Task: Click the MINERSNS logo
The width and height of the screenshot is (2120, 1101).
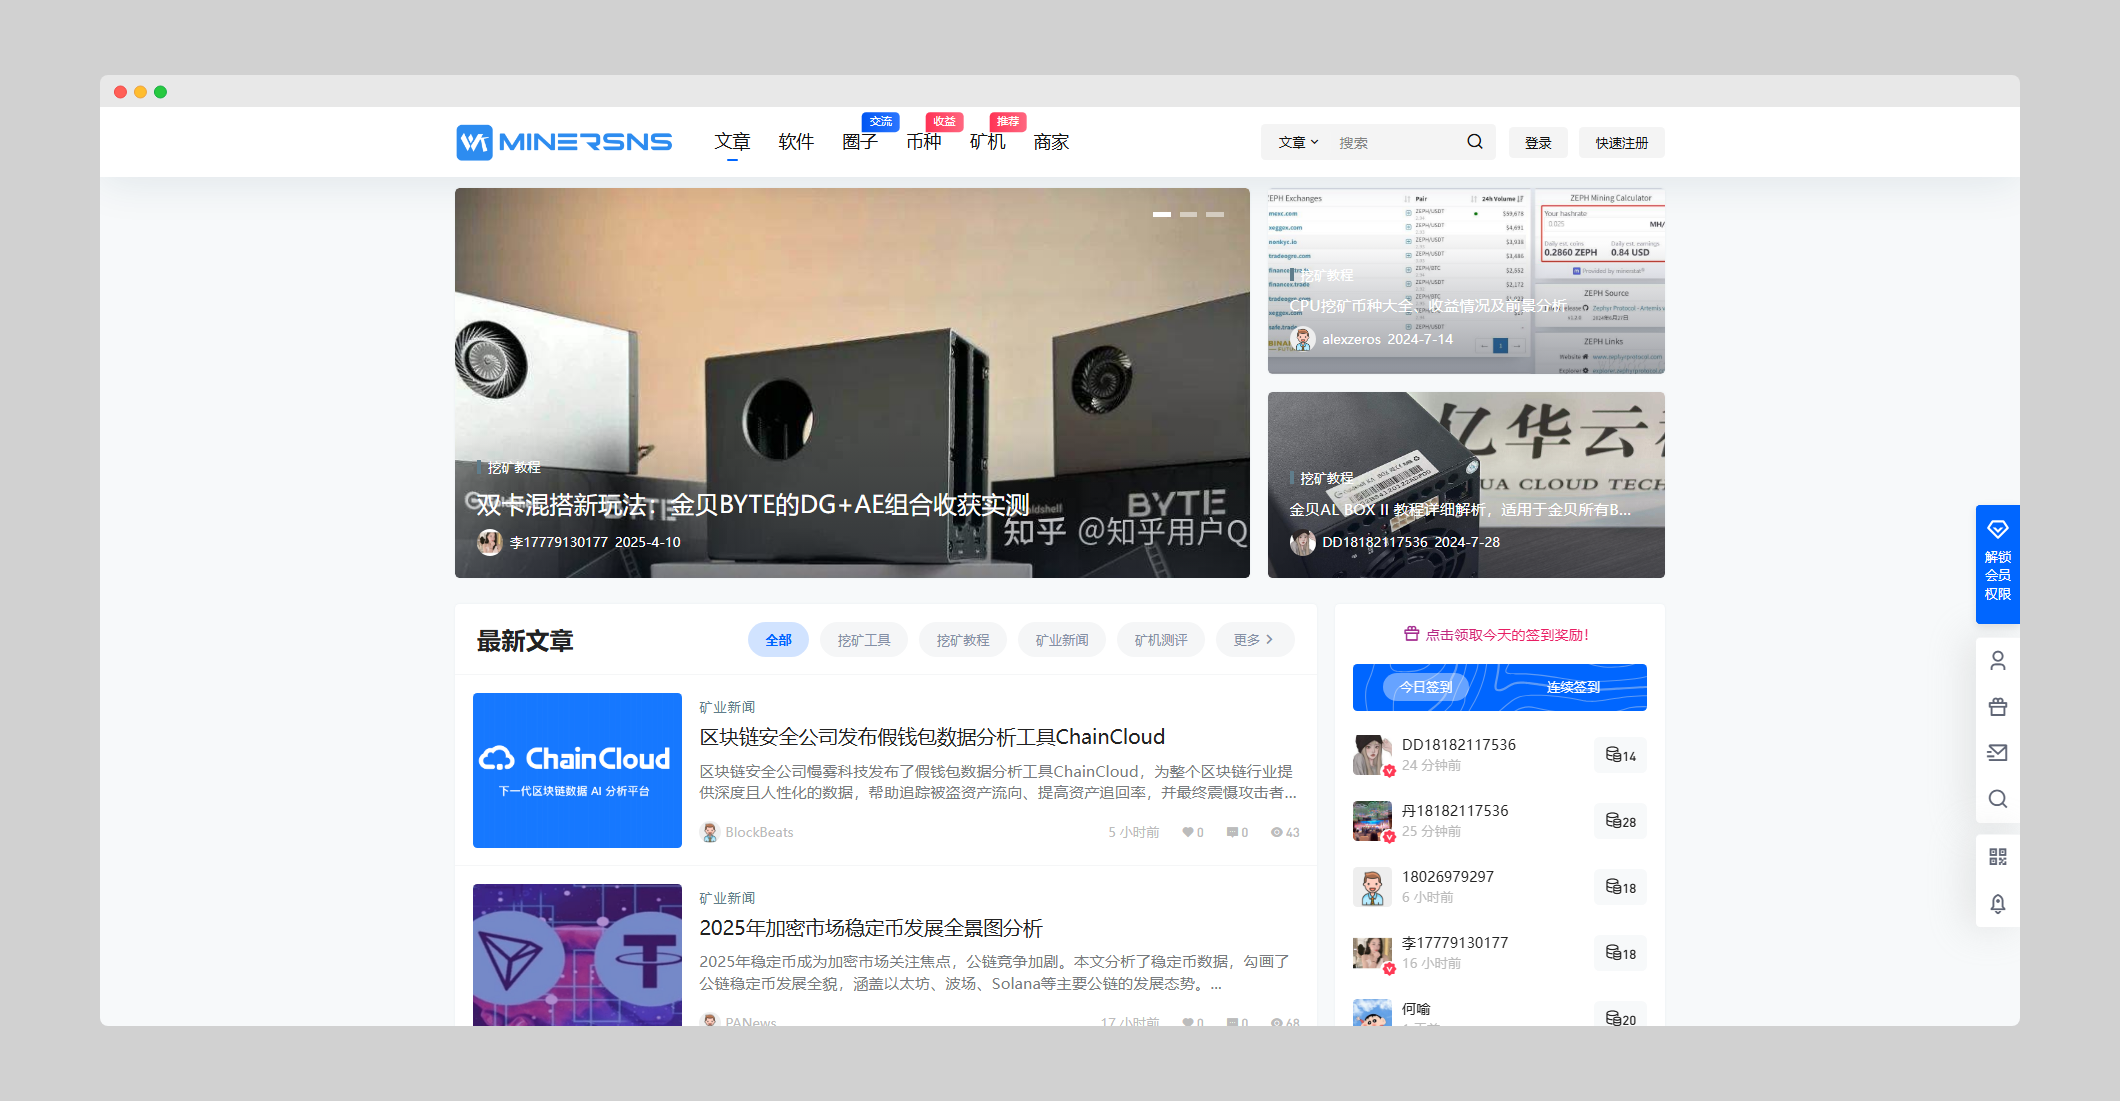Action: pyautogui.click(x=563, y=142)
